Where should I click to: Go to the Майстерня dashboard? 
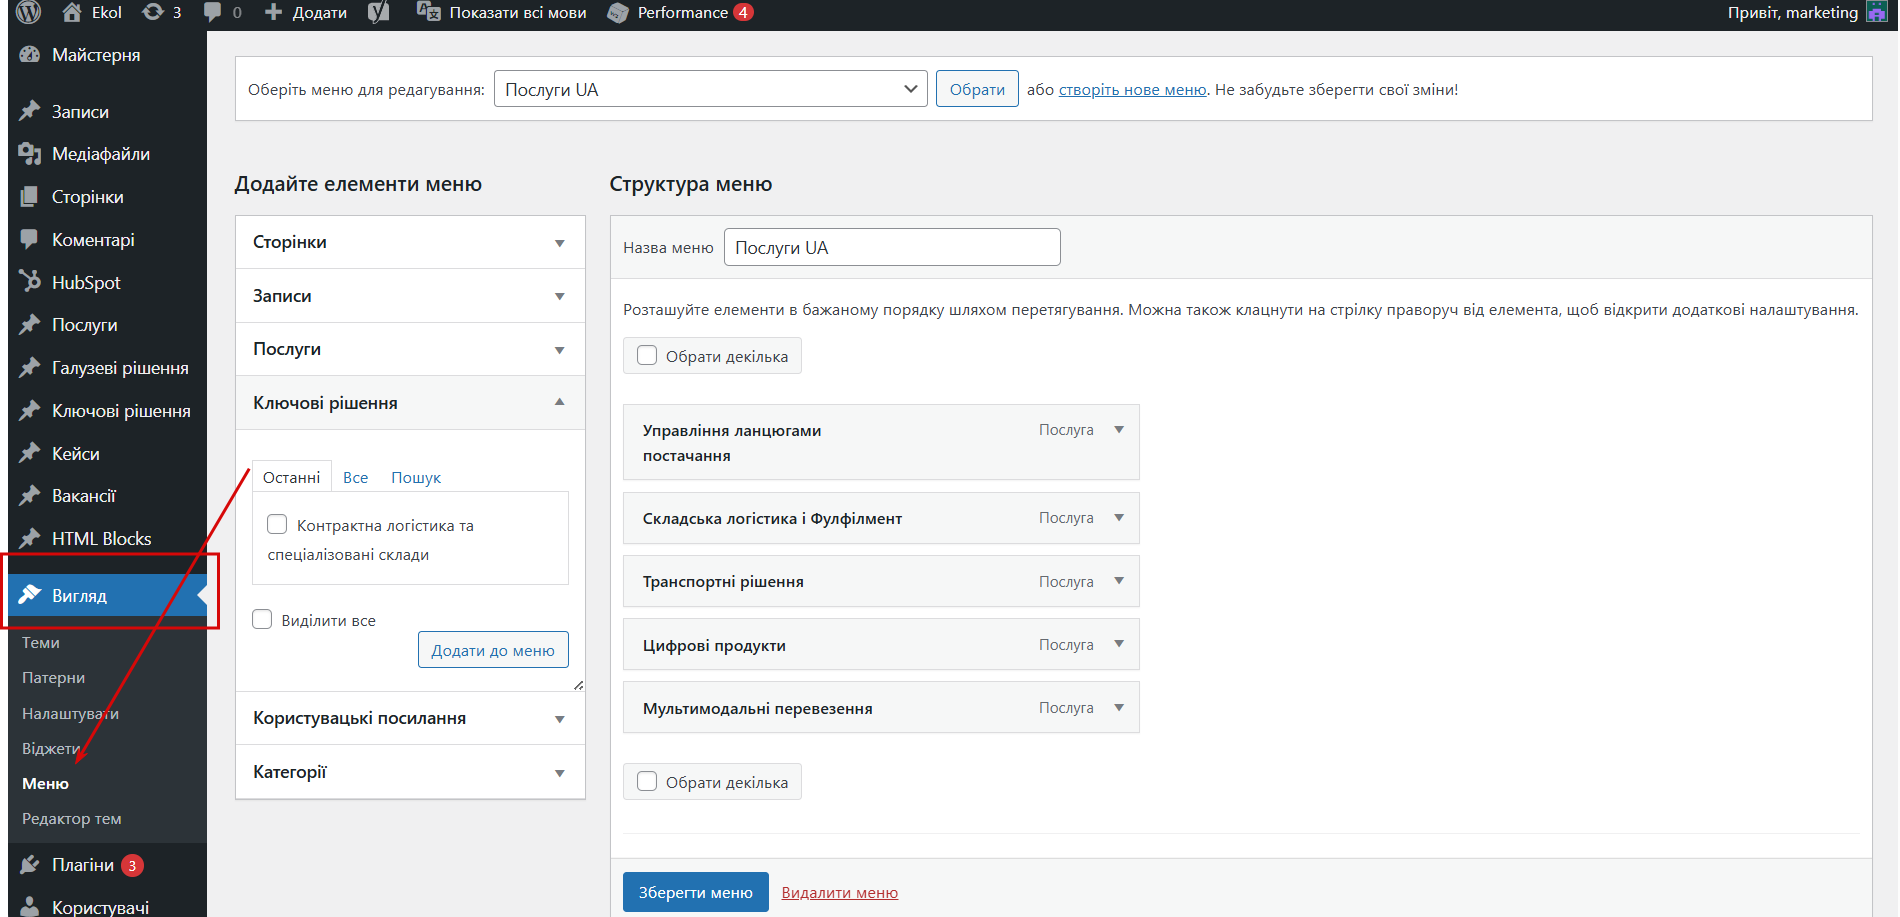pyautogui.click(x=95, y=55)
